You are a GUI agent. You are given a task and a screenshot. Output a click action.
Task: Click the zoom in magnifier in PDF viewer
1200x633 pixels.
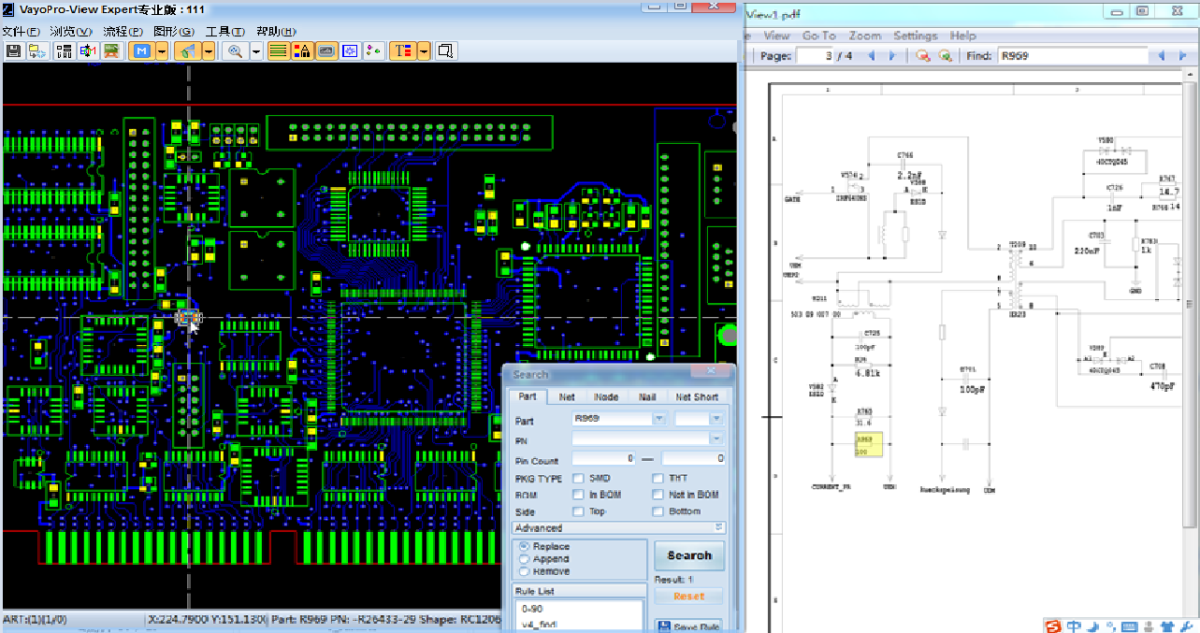(x=944, y=56)
